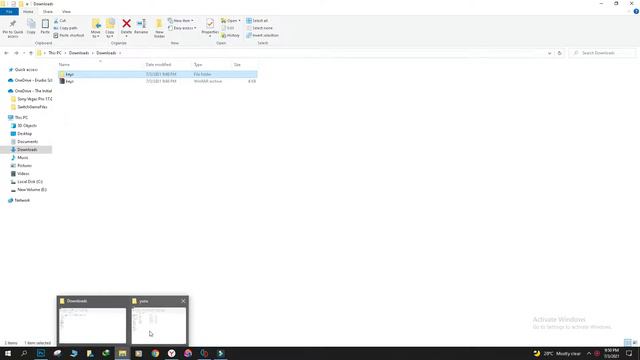Open the Copy to dropdown
Image resolution: width=640 pixels, height=360 pixels.
(110, 28)
